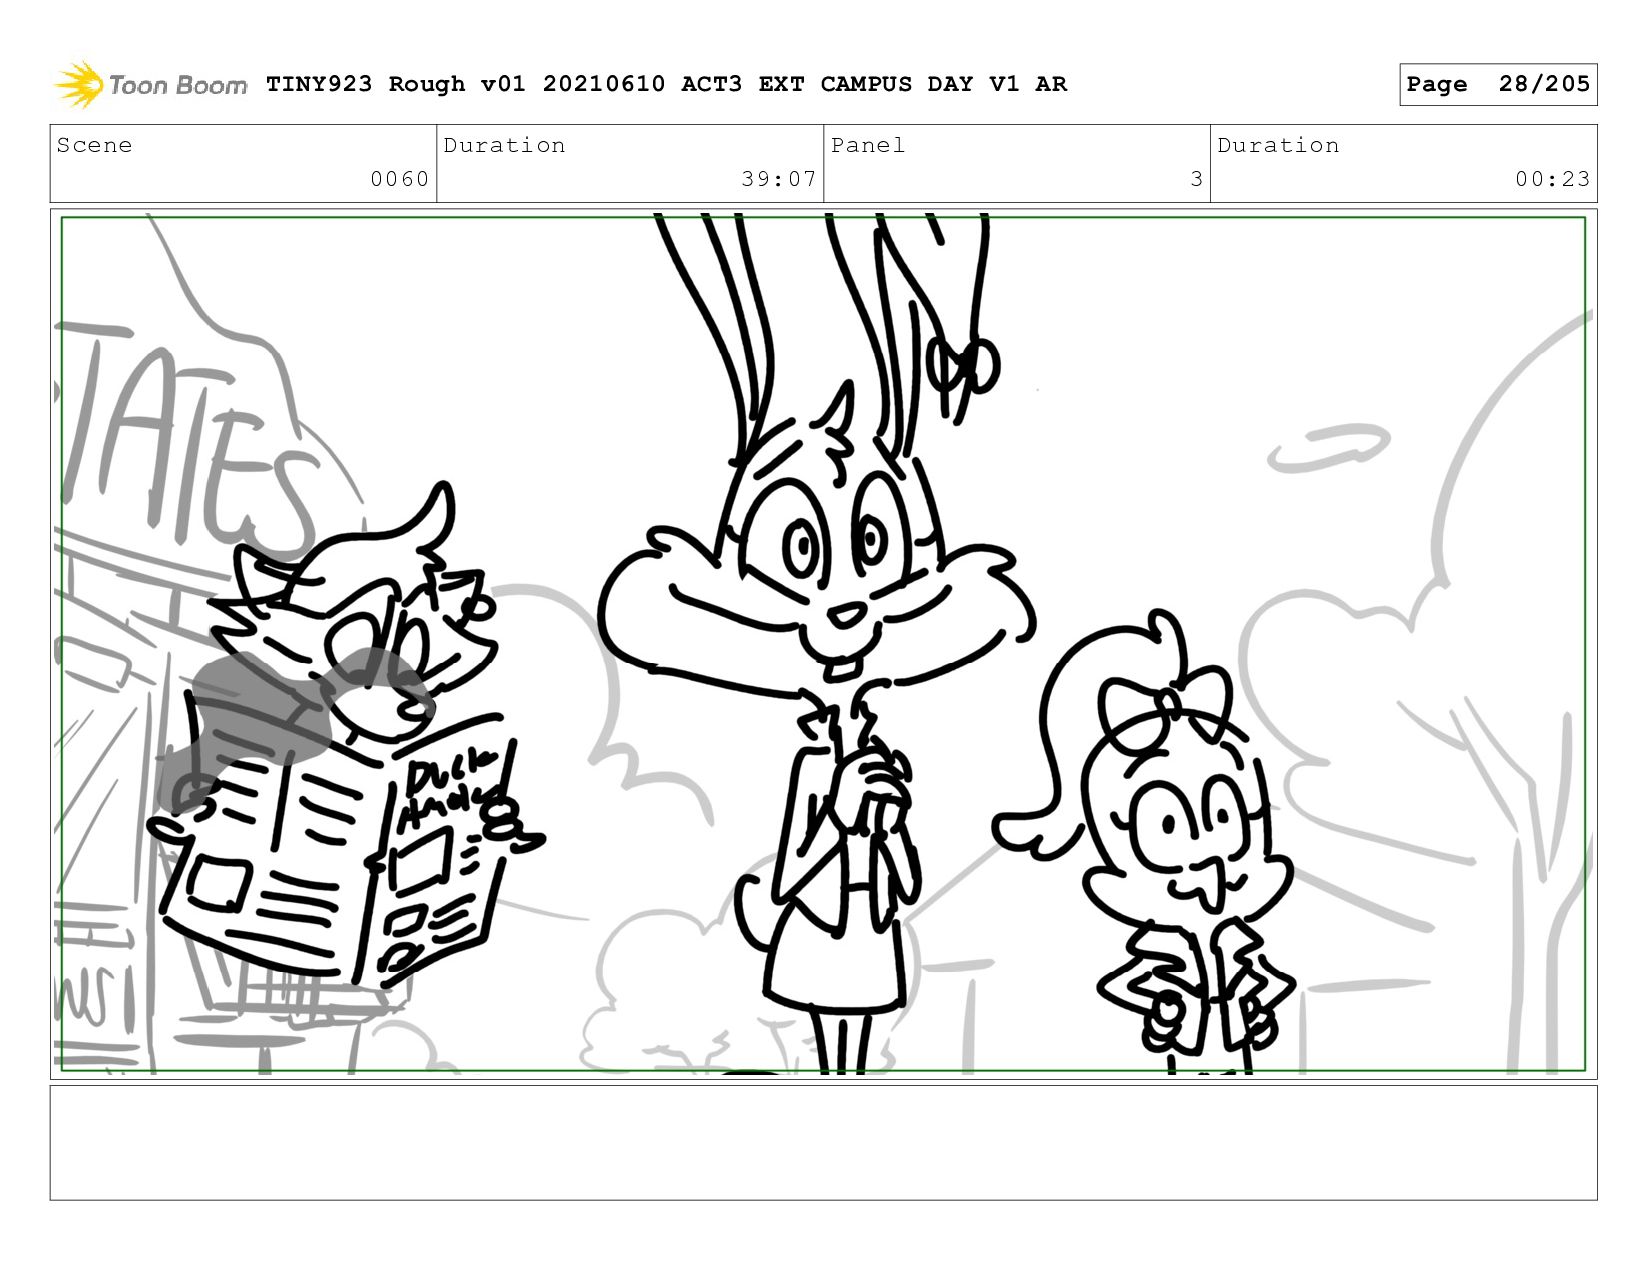Click the empty notes box below the panel
Image resolution: width=1650 pixels, height=1275 pixels.
pos(823,1142)
